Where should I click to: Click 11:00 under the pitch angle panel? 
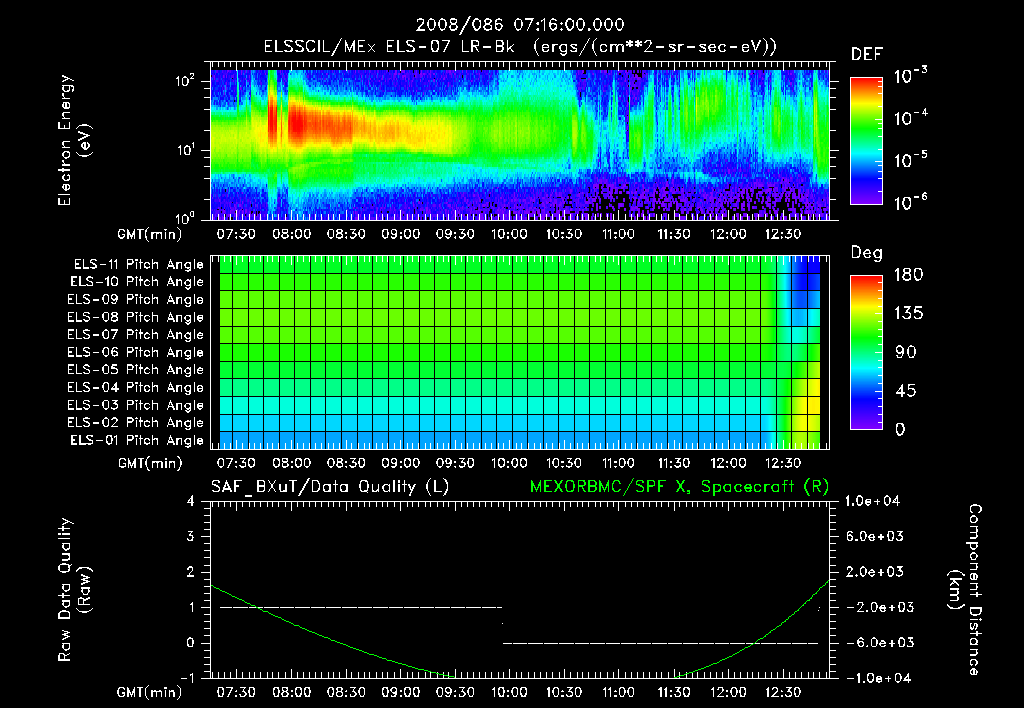(x=618, y=463)
